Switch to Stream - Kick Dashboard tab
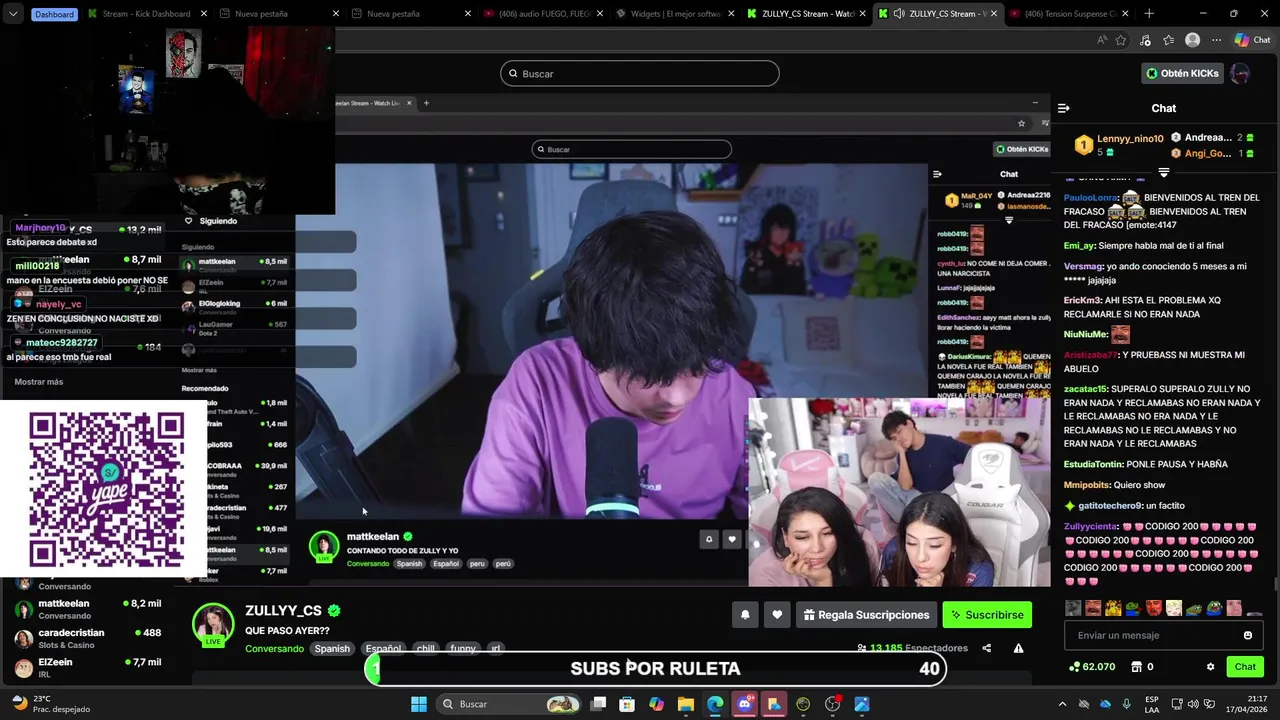1280x720 pixels. tap(148, 14)
